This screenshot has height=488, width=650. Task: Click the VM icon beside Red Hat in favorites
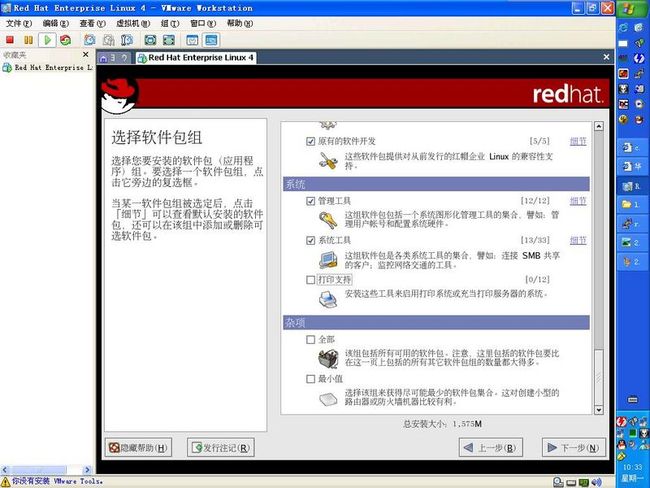click(x=7, y=67)
